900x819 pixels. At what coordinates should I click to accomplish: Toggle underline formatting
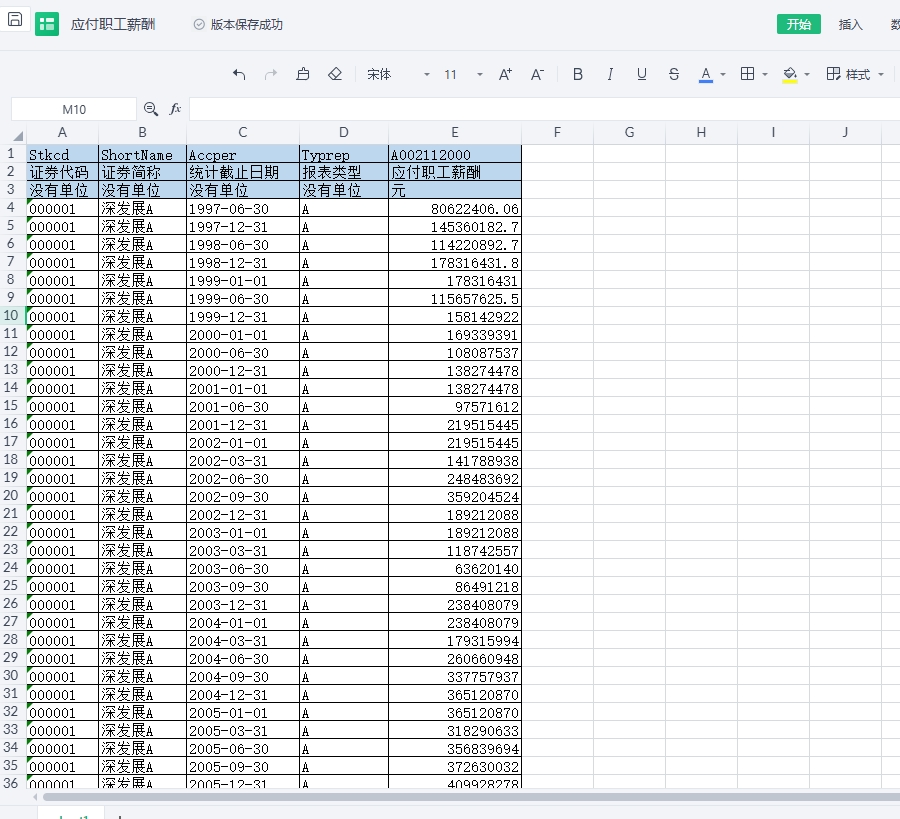point(642,75)
